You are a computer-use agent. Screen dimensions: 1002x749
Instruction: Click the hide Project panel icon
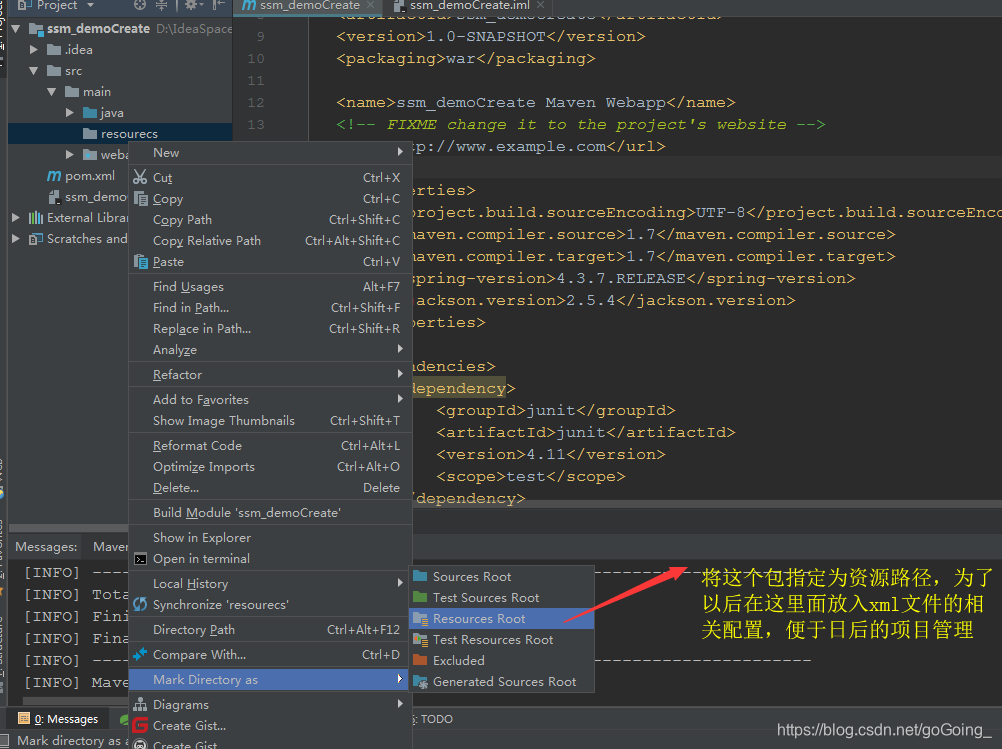pos(219,5)
